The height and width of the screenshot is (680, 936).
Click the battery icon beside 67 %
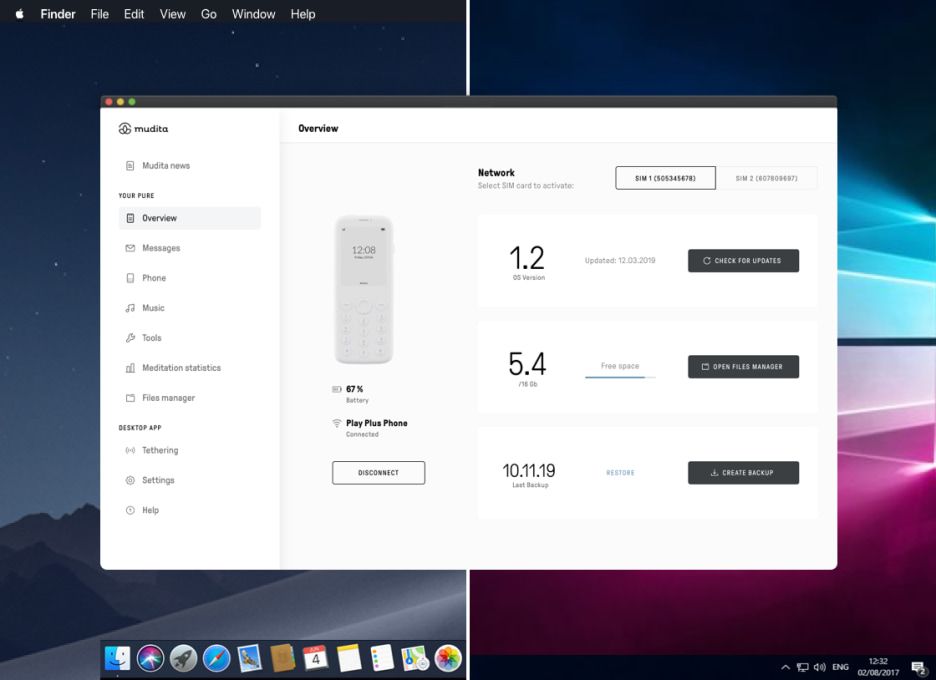click(337, 389)
